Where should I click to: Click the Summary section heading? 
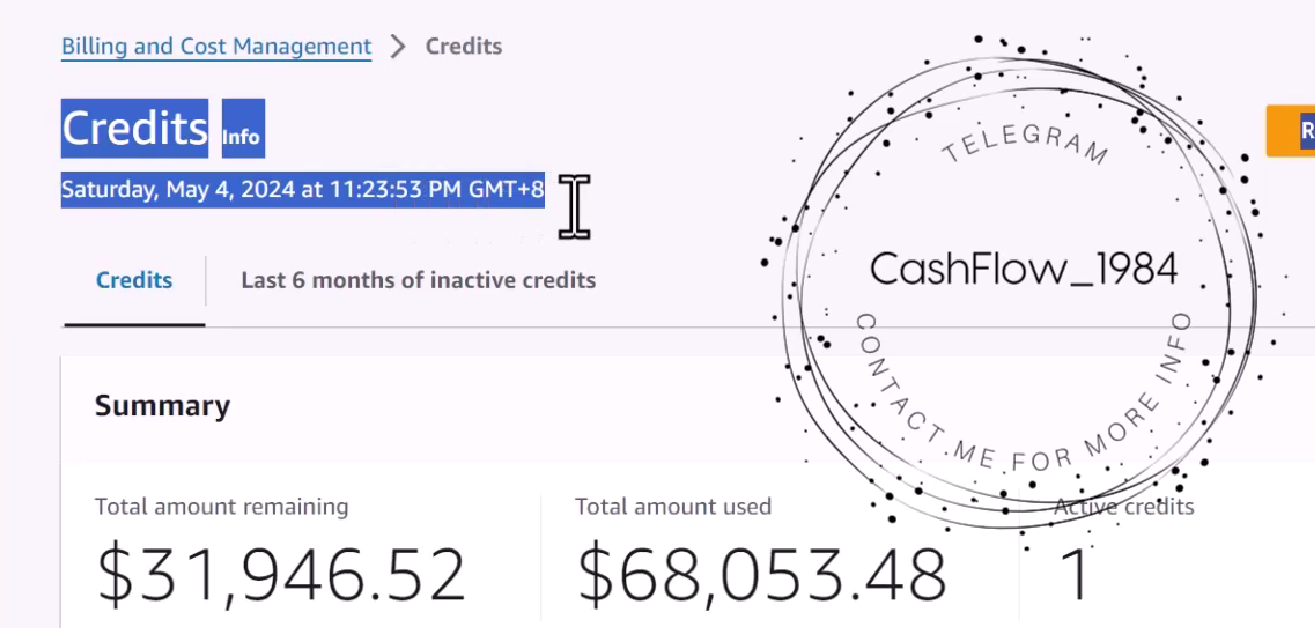(x=162, y=405)
